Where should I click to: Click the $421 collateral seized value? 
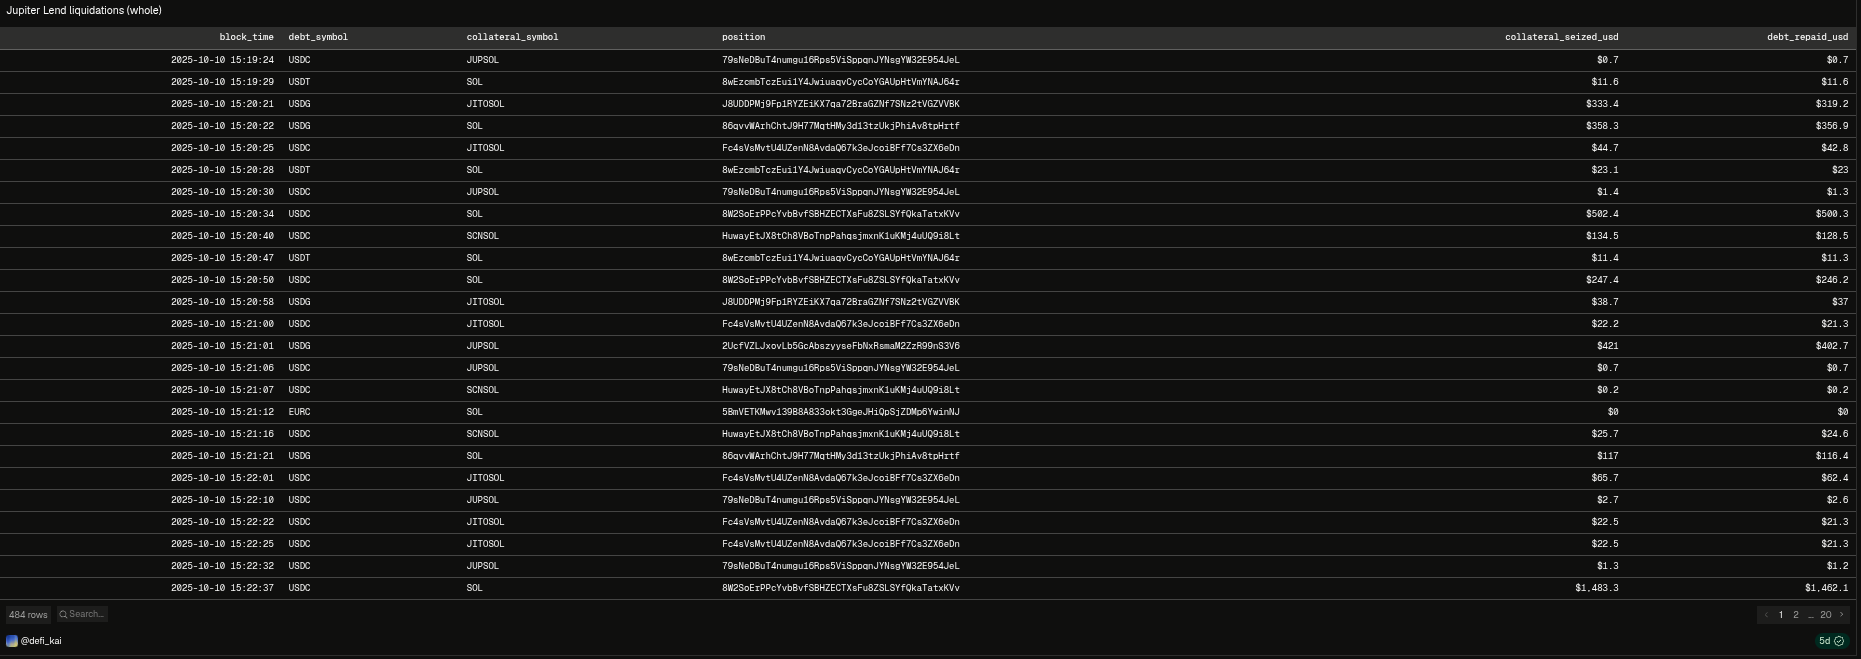(1608, 346)
